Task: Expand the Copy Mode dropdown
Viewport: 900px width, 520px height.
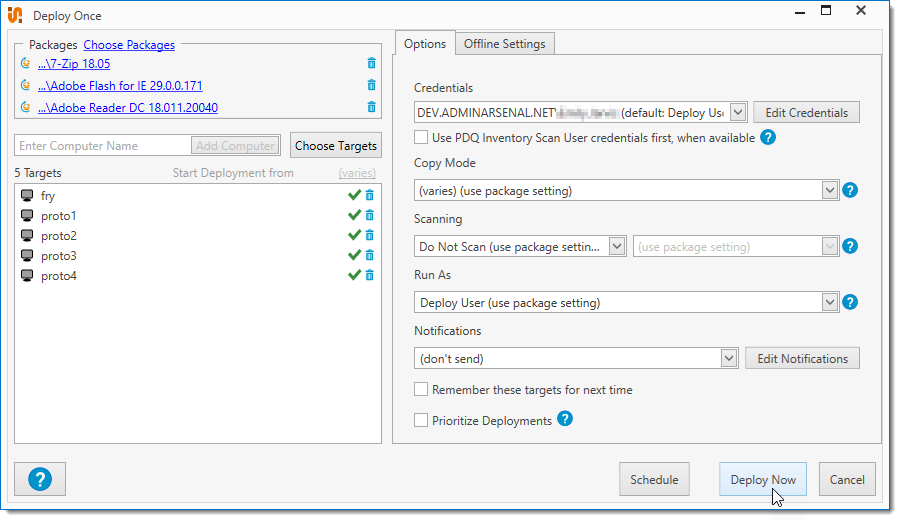Action: pyautogui.click(x=828, y=190)
